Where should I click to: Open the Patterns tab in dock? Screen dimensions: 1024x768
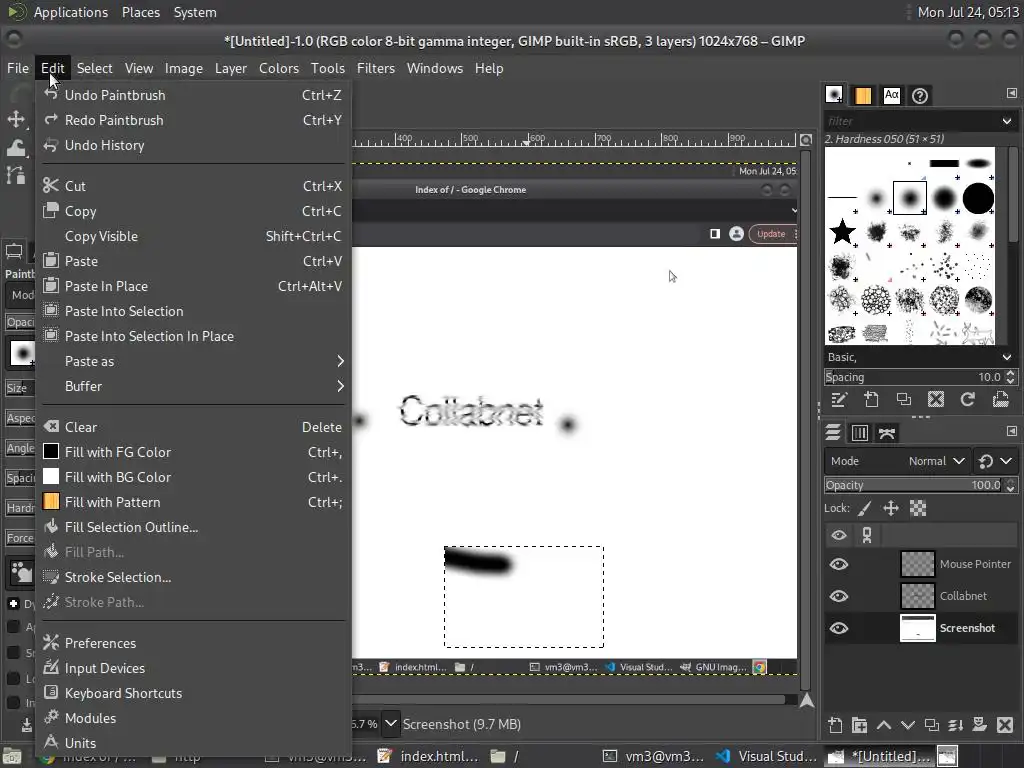[x=863, y=95]
